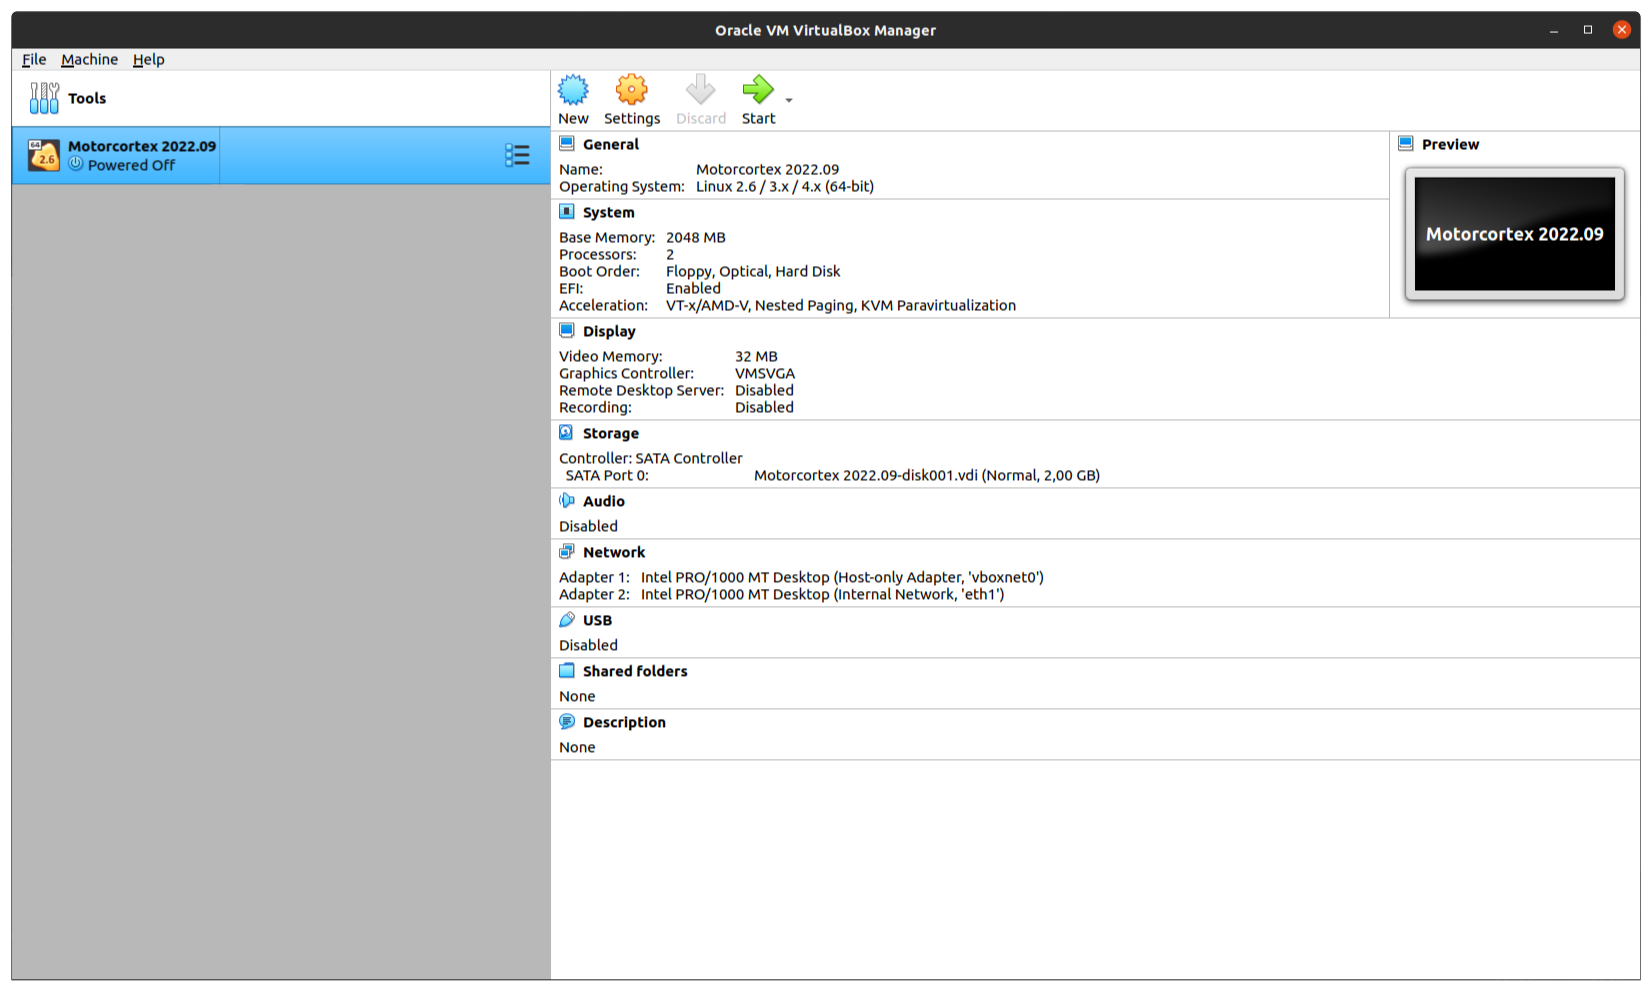This screenshot has width=1652, height=997.
Task: Open the Storage settings heading link
Action: click(x=611, y=433)
